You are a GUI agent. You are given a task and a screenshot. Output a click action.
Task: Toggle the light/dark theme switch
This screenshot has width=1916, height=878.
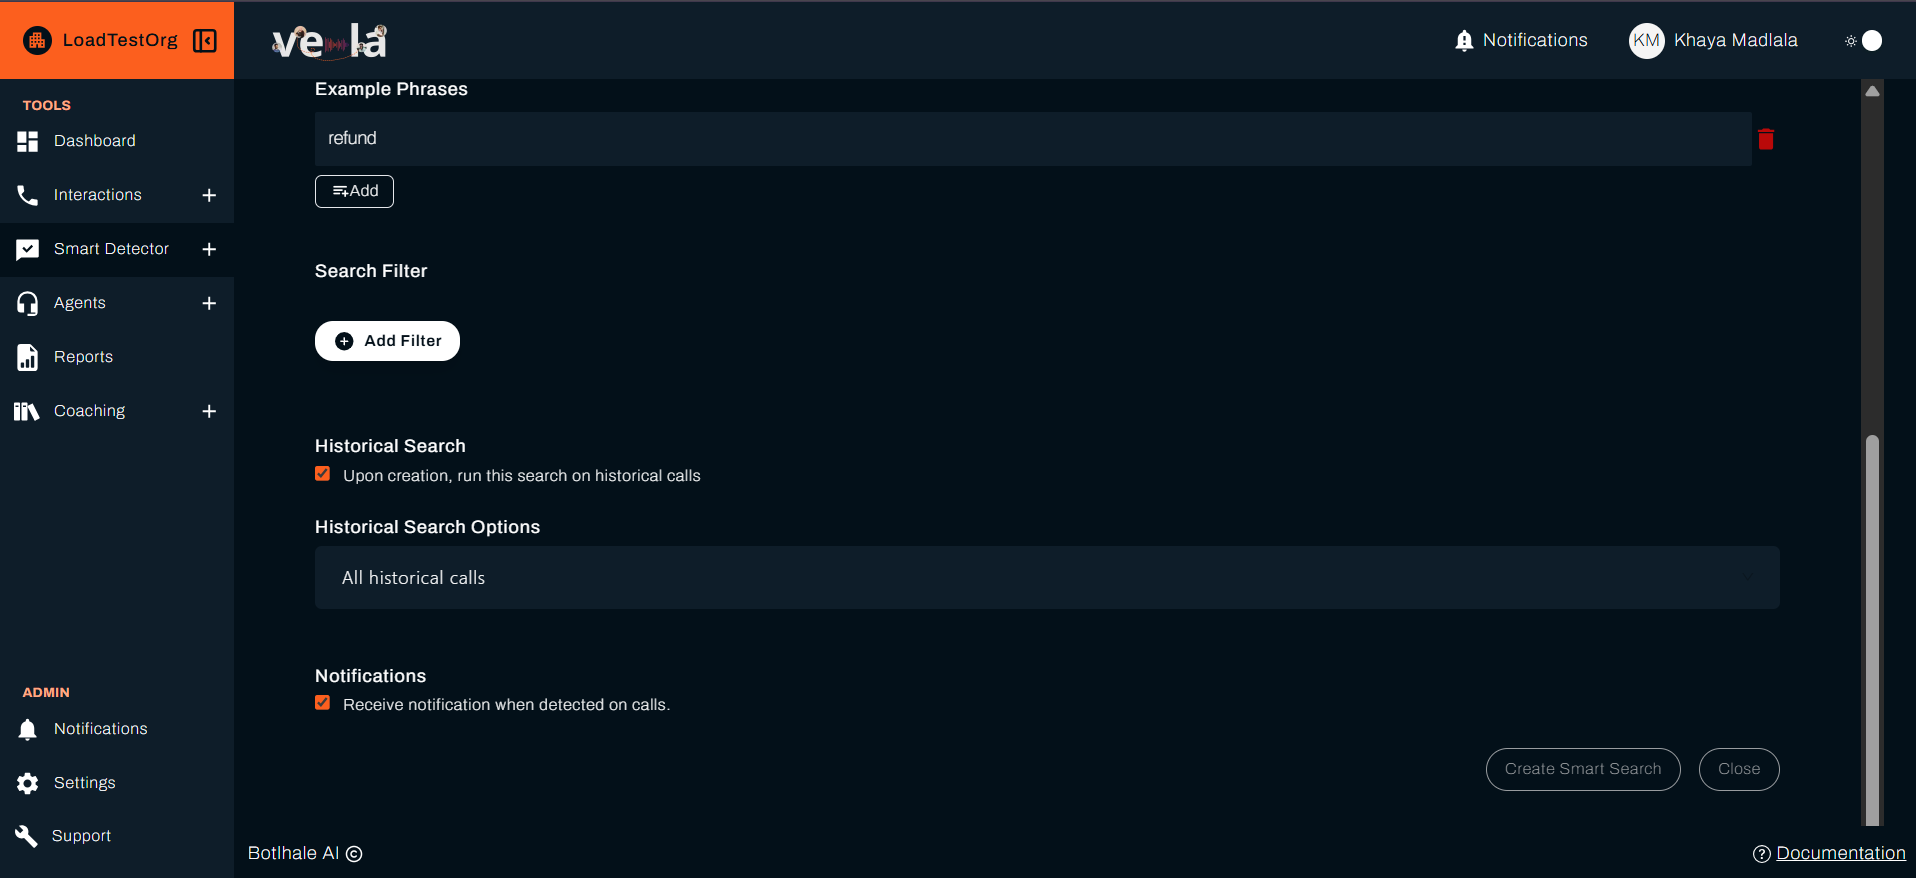coord(1865,41)
